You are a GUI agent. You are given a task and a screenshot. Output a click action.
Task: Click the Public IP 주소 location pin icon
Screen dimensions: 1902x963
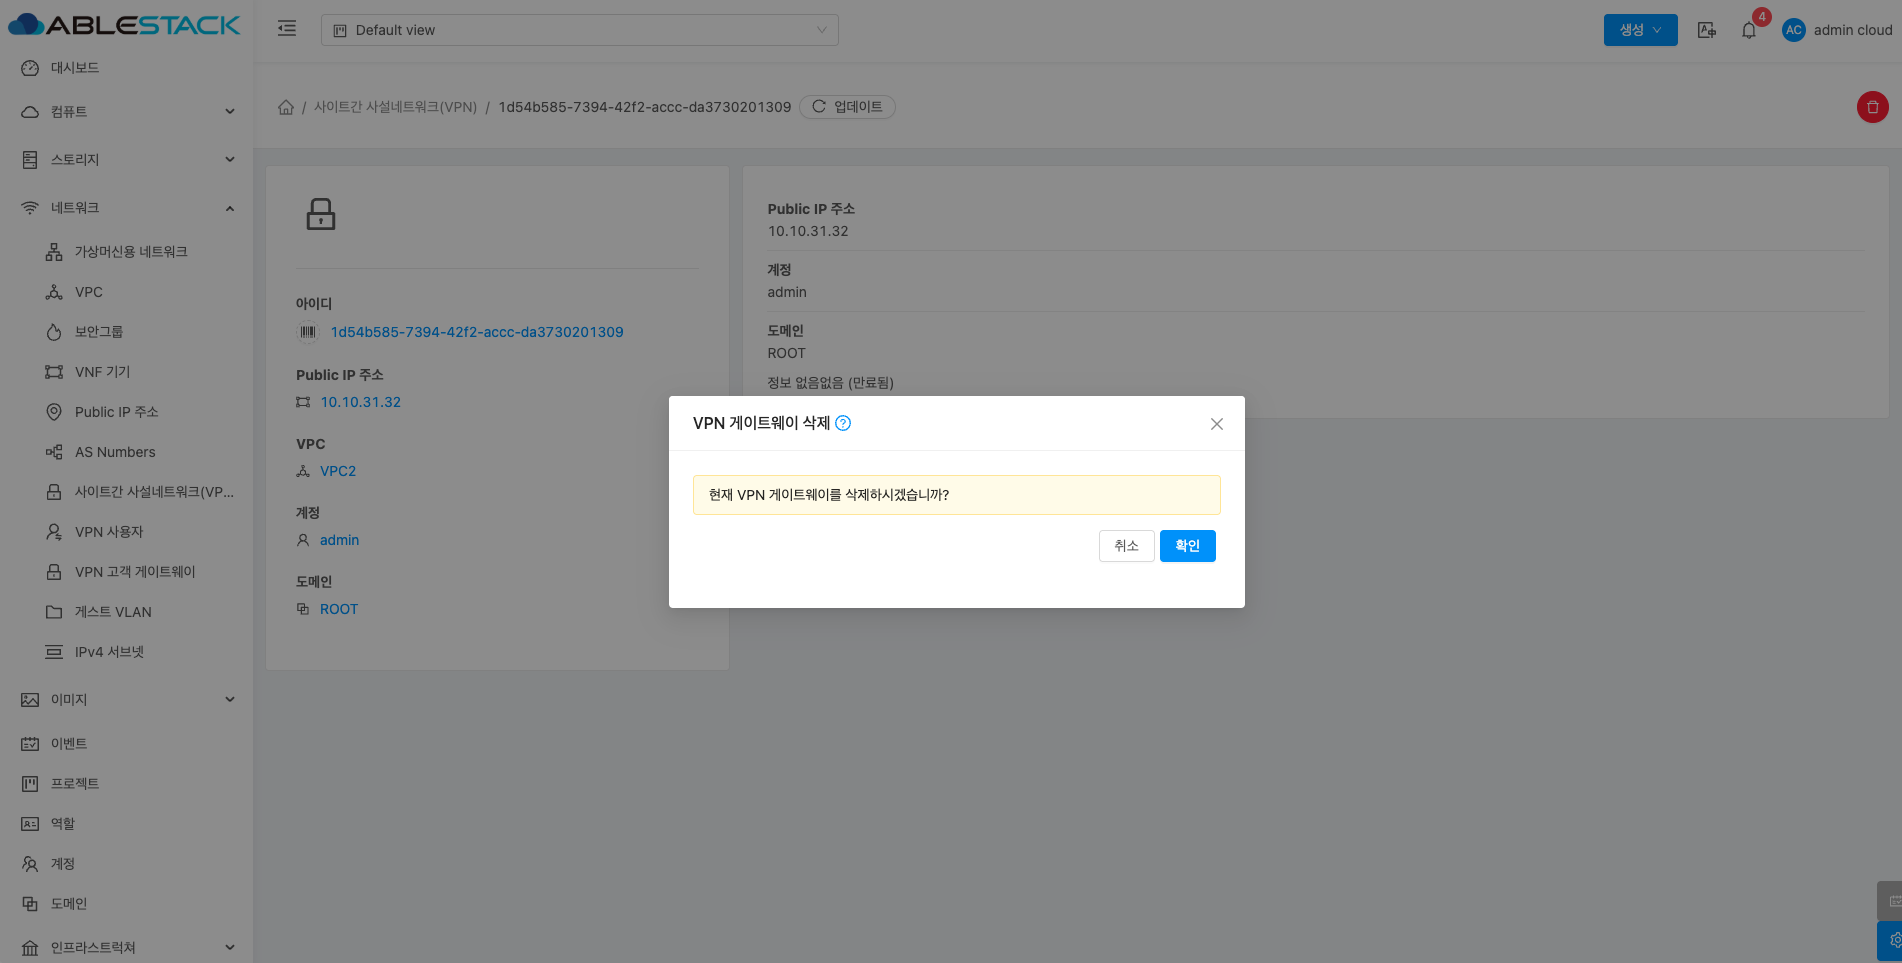[x=54, y=412]
